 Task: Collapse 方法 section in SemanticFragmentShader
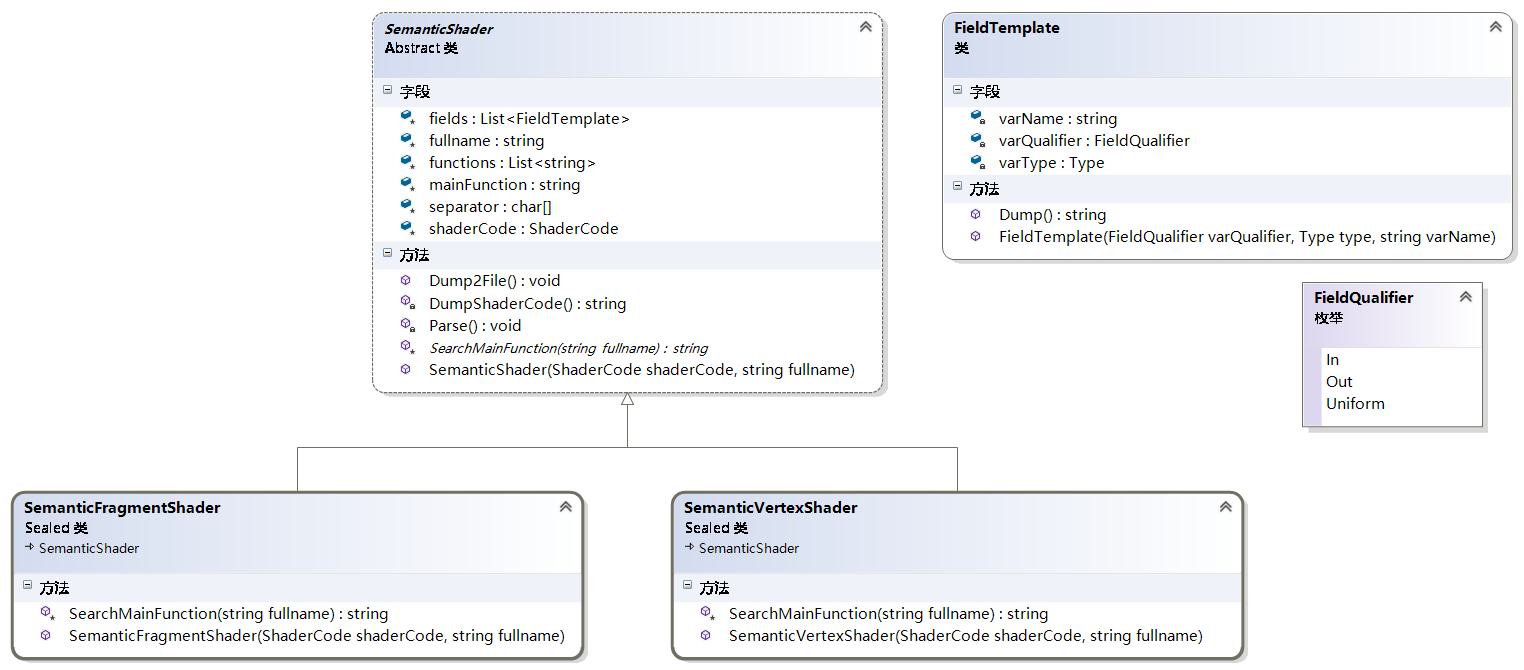(27, 586)
